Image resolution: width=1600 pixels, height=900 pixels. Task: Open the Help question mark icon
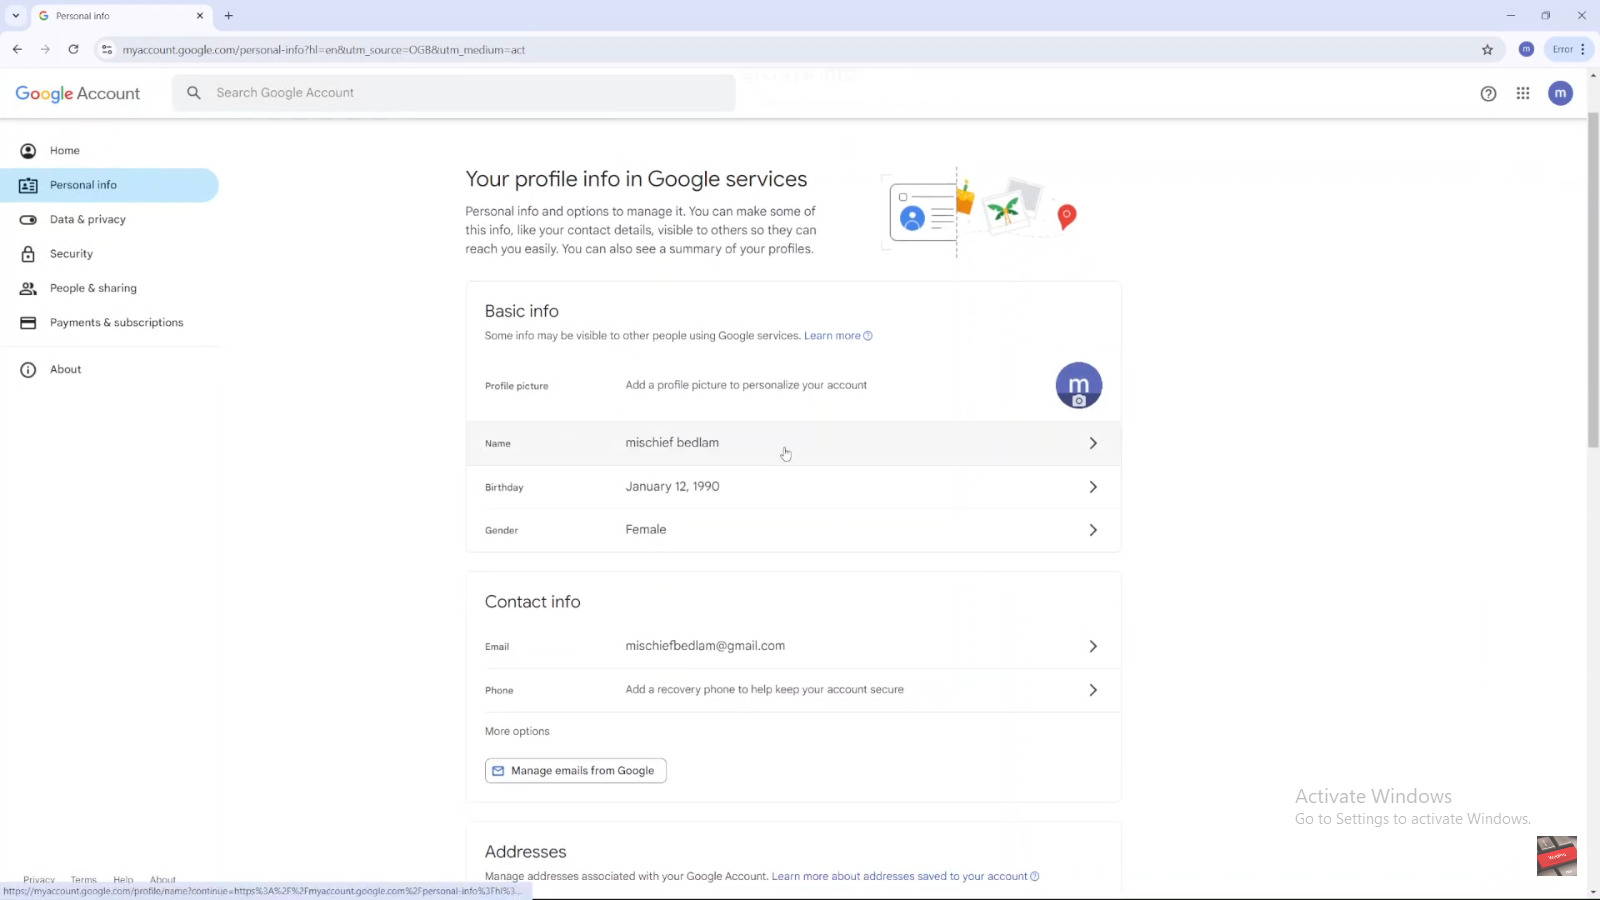click(1488, 94)
